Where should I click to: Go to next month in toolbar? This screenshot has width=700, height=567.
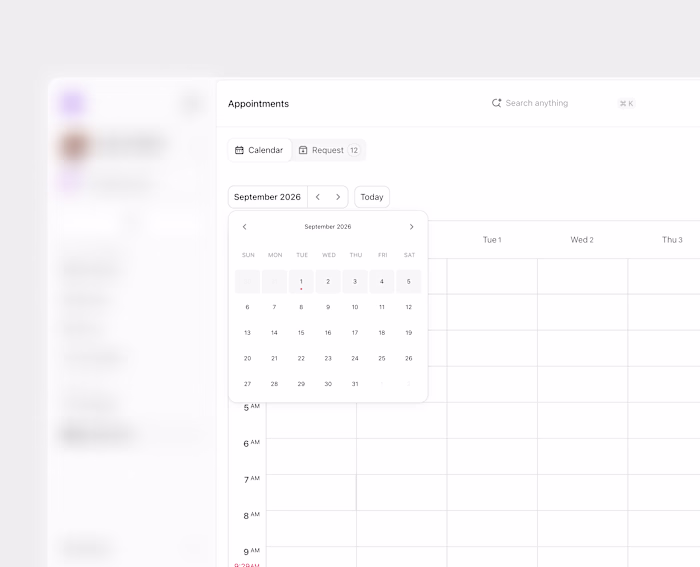point(338,197)
